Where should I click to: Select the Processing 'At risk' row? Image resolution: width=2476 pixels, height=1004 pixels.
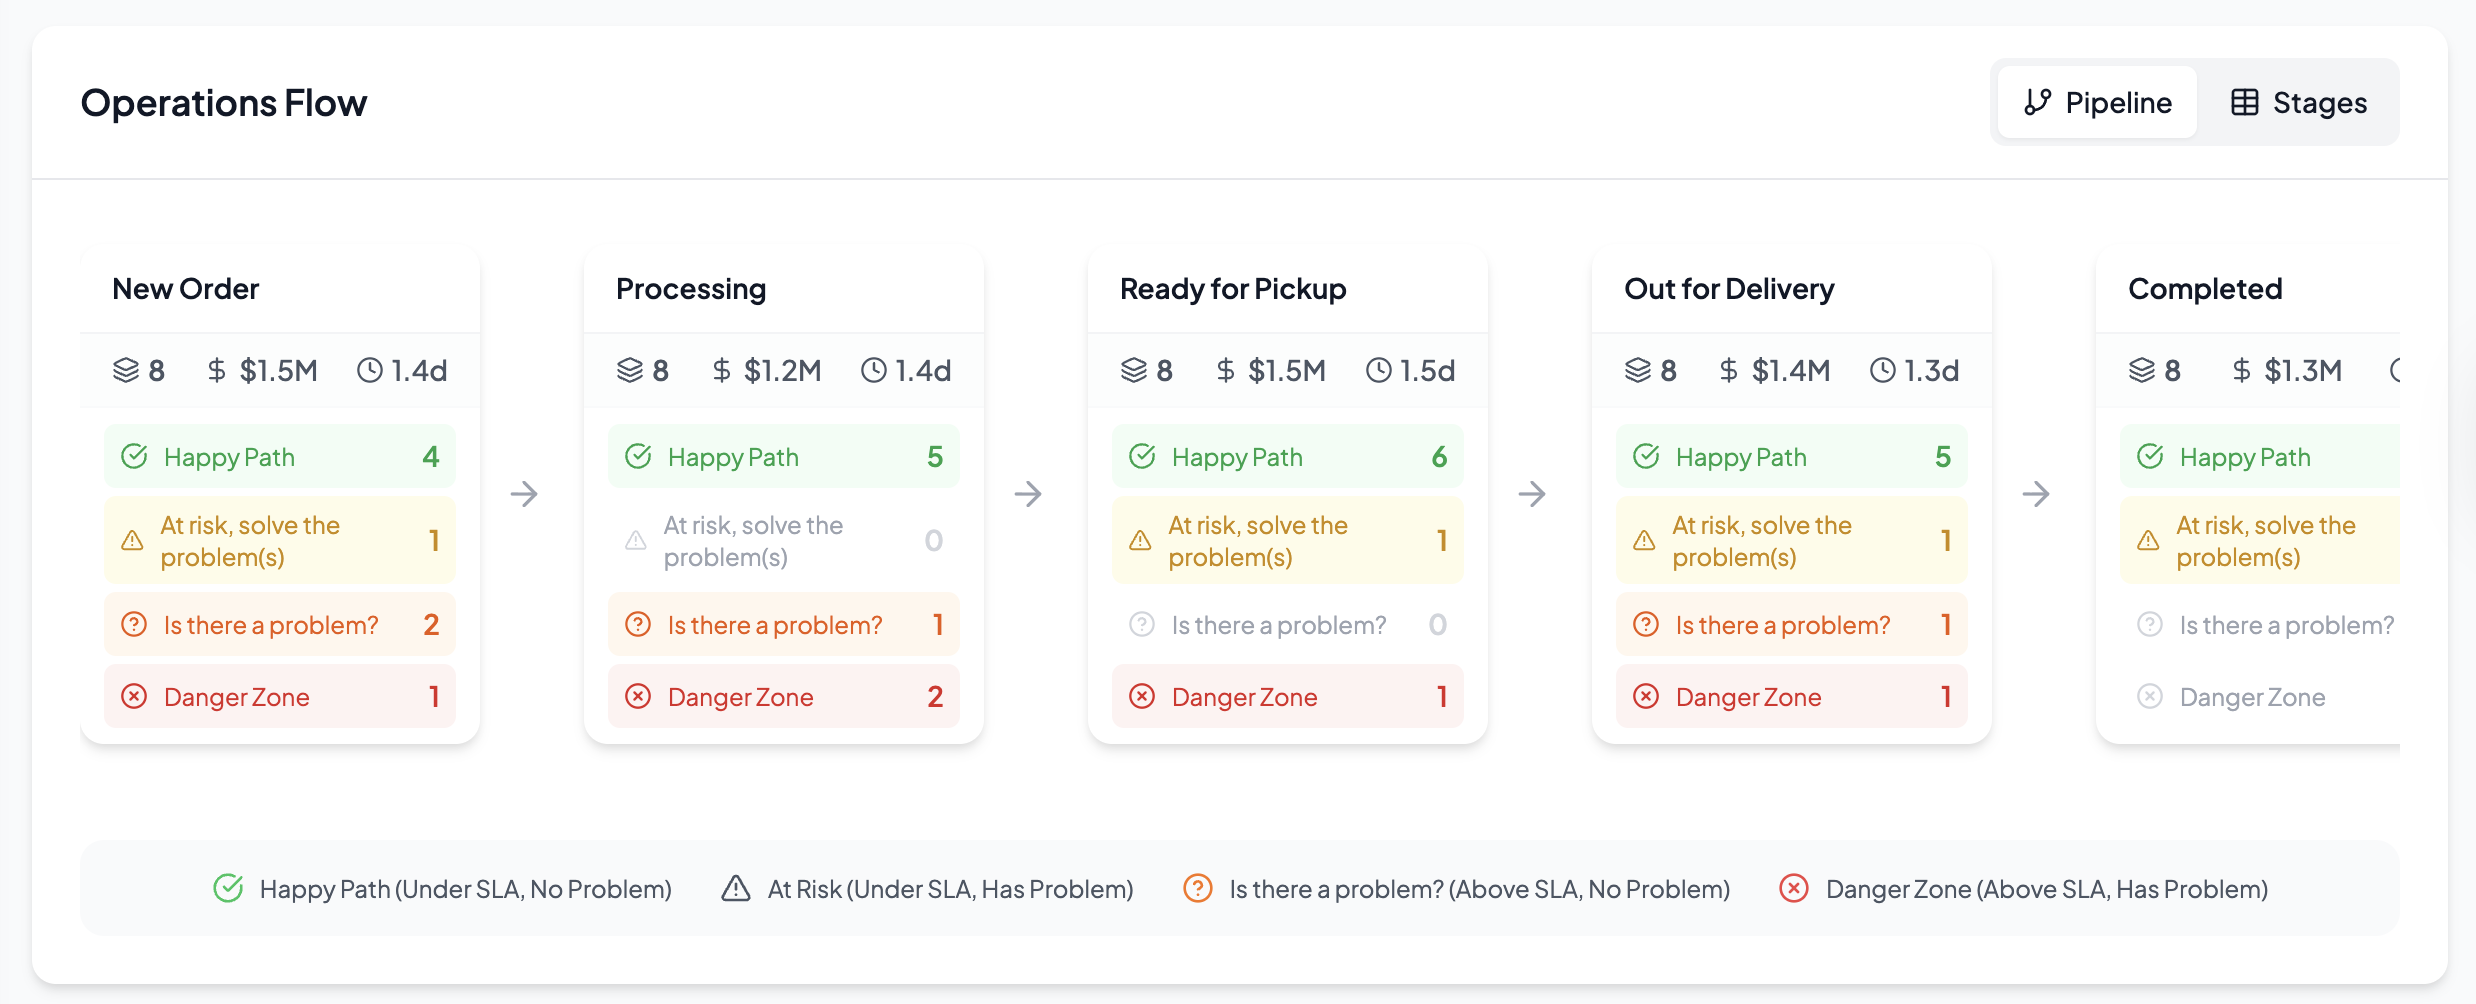pyautogui.click(x=784, y=541)
